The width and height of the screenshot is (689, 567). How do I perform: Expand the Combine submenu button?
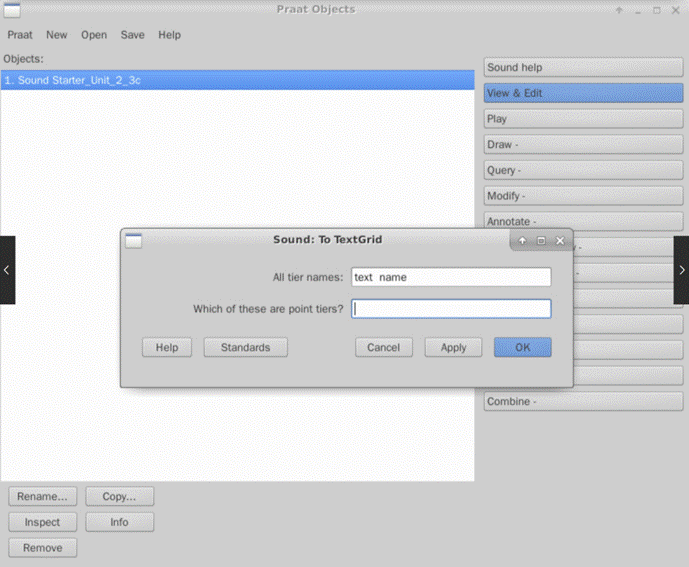584,401
